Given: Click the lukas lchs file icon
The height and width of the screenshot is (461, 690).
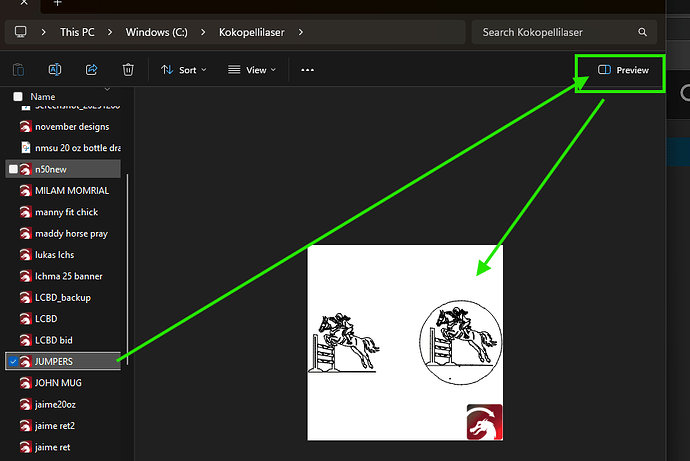Looking at the screenshot, I should coord(26,255).
